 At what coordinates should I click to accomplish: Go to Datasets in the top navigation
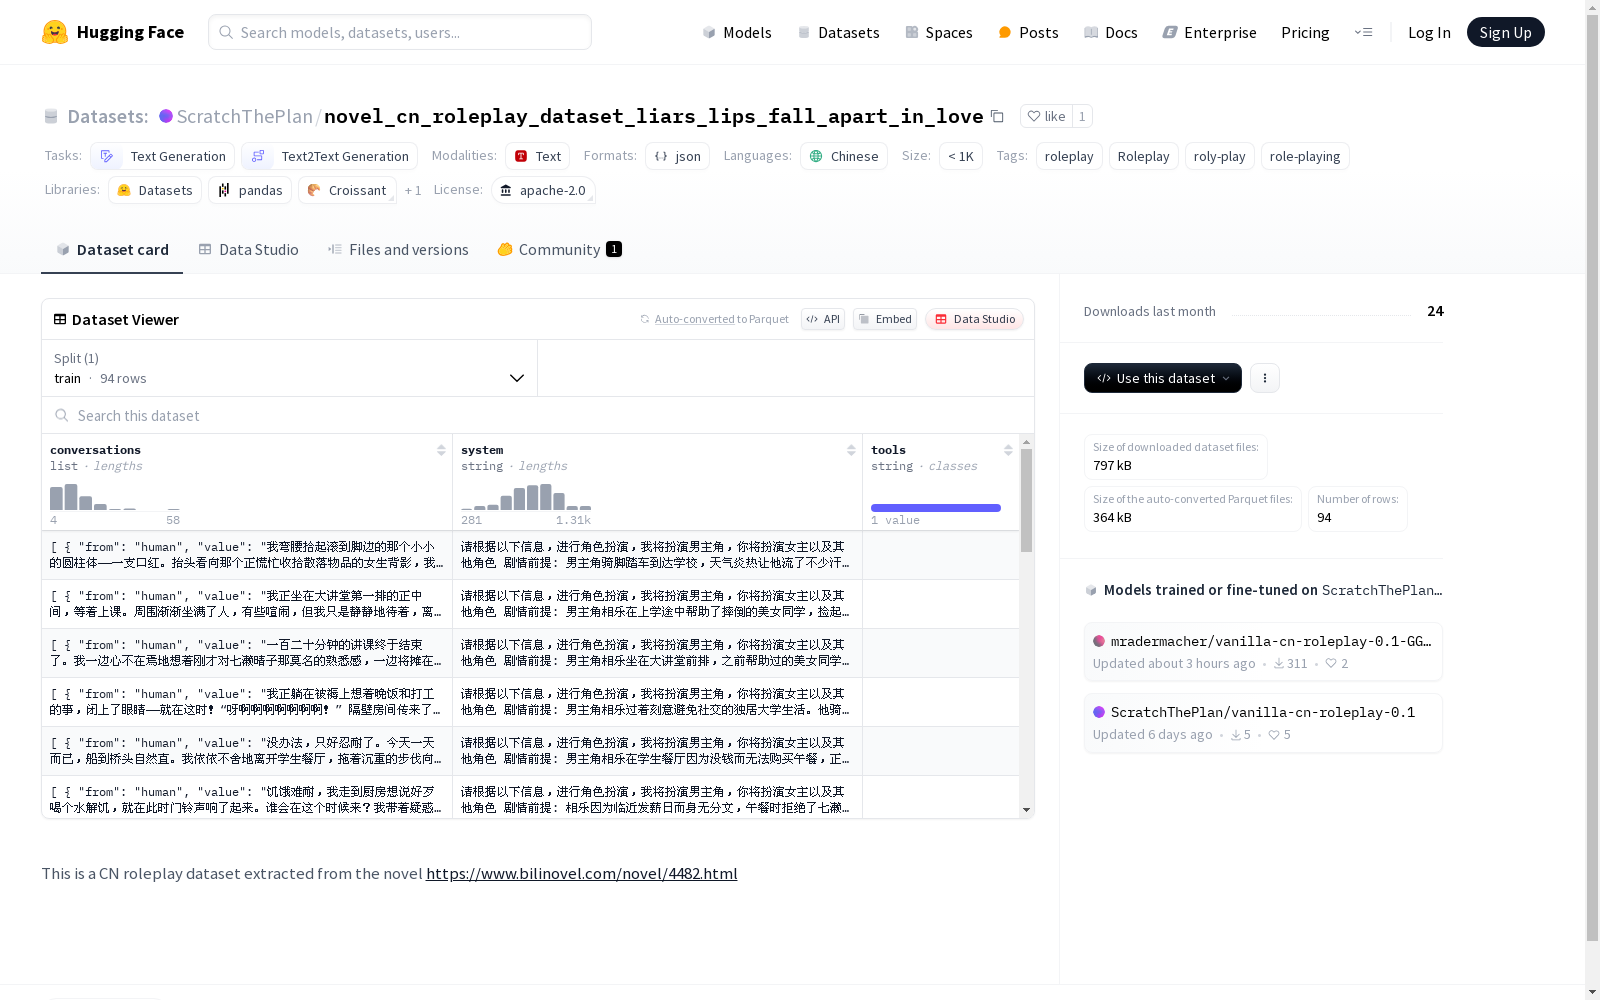pyautogui.click(x=838, y=32)
